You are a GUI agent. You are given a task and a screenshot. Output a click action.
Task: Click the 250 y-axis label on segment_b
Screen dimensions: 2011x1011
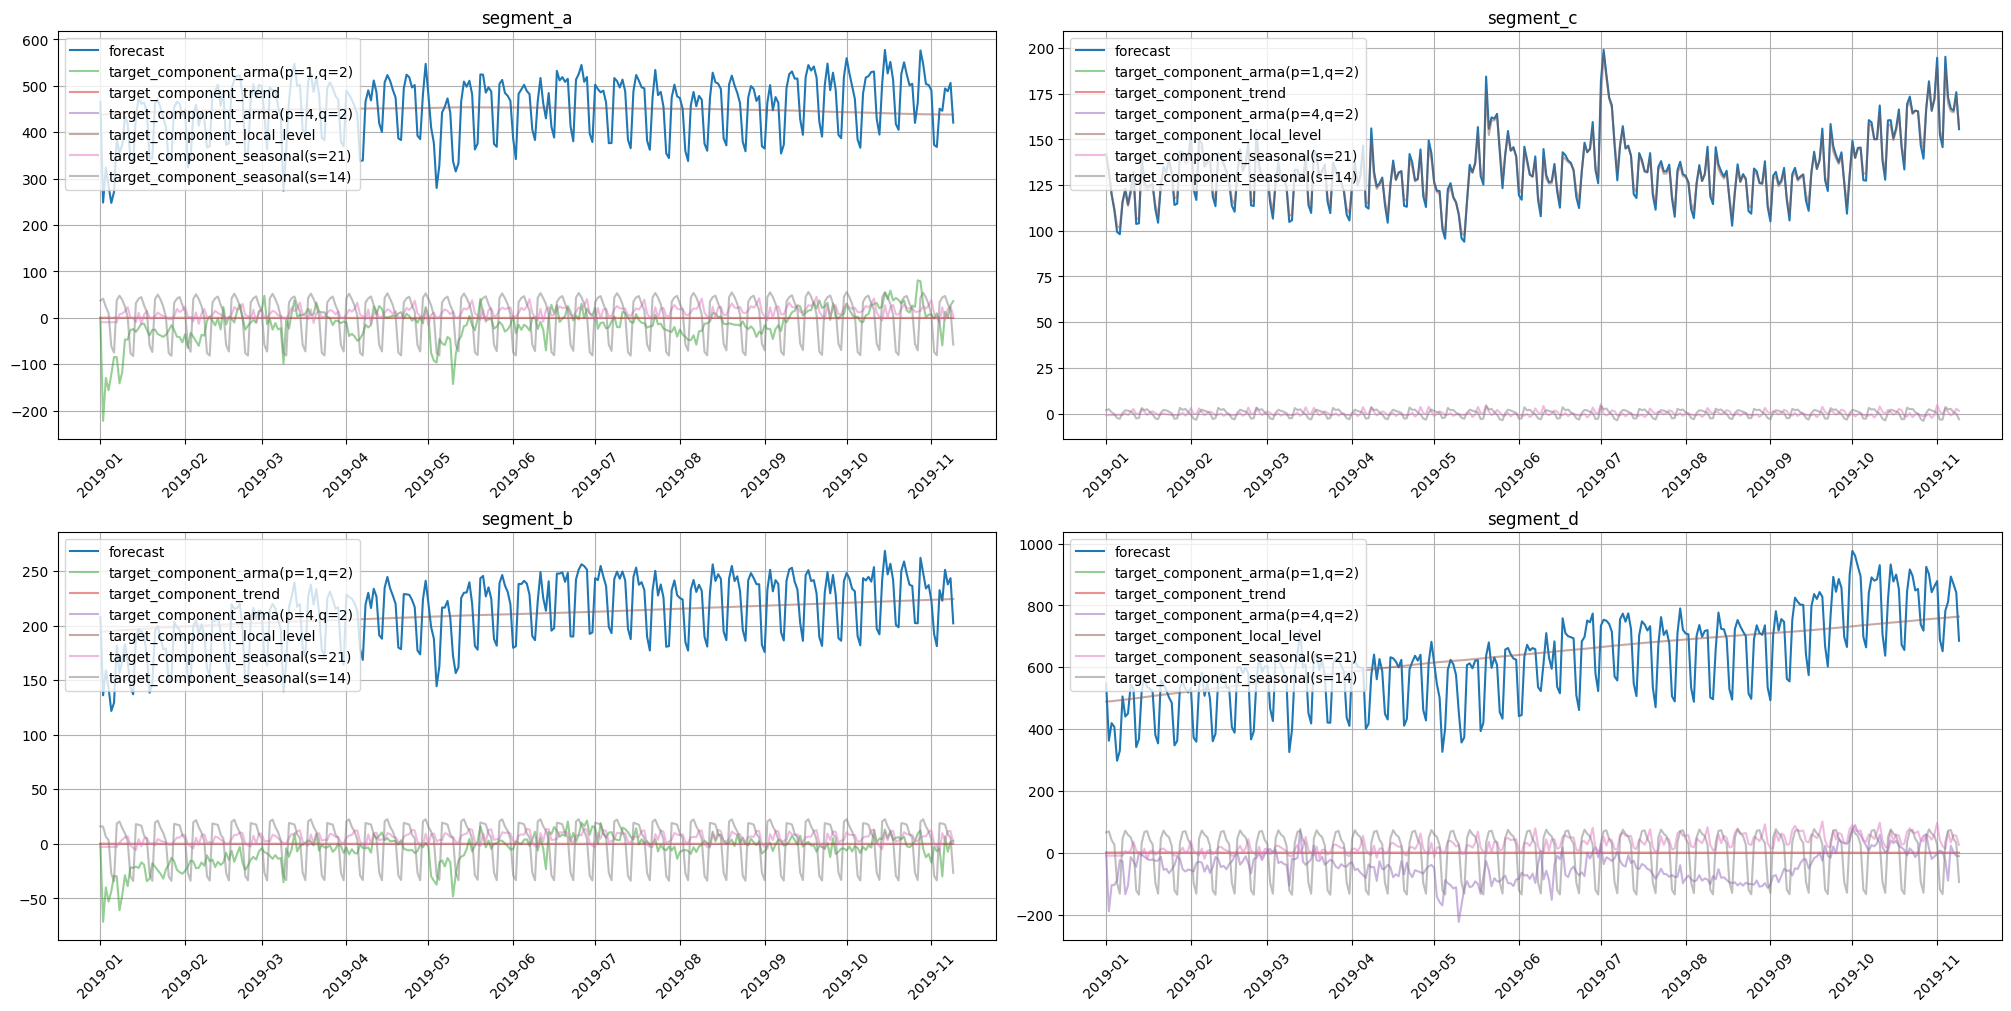click(35, 572)
